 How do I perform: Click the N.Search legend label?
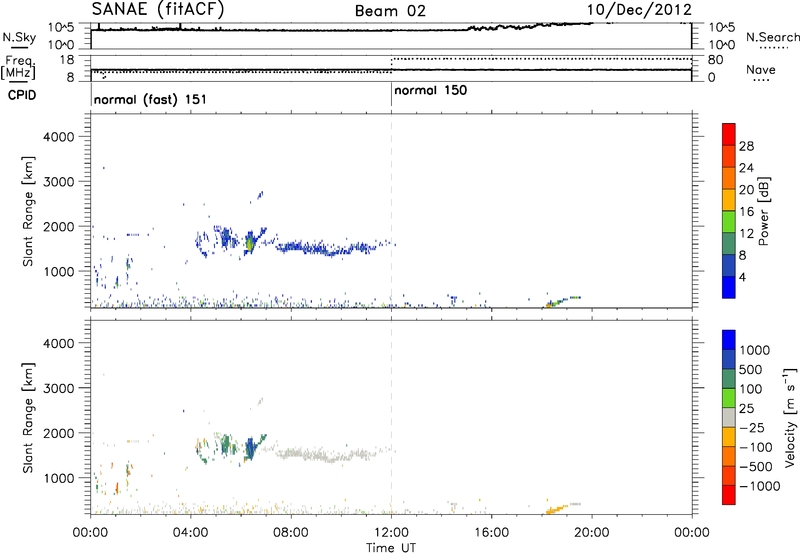coord(772,37)
